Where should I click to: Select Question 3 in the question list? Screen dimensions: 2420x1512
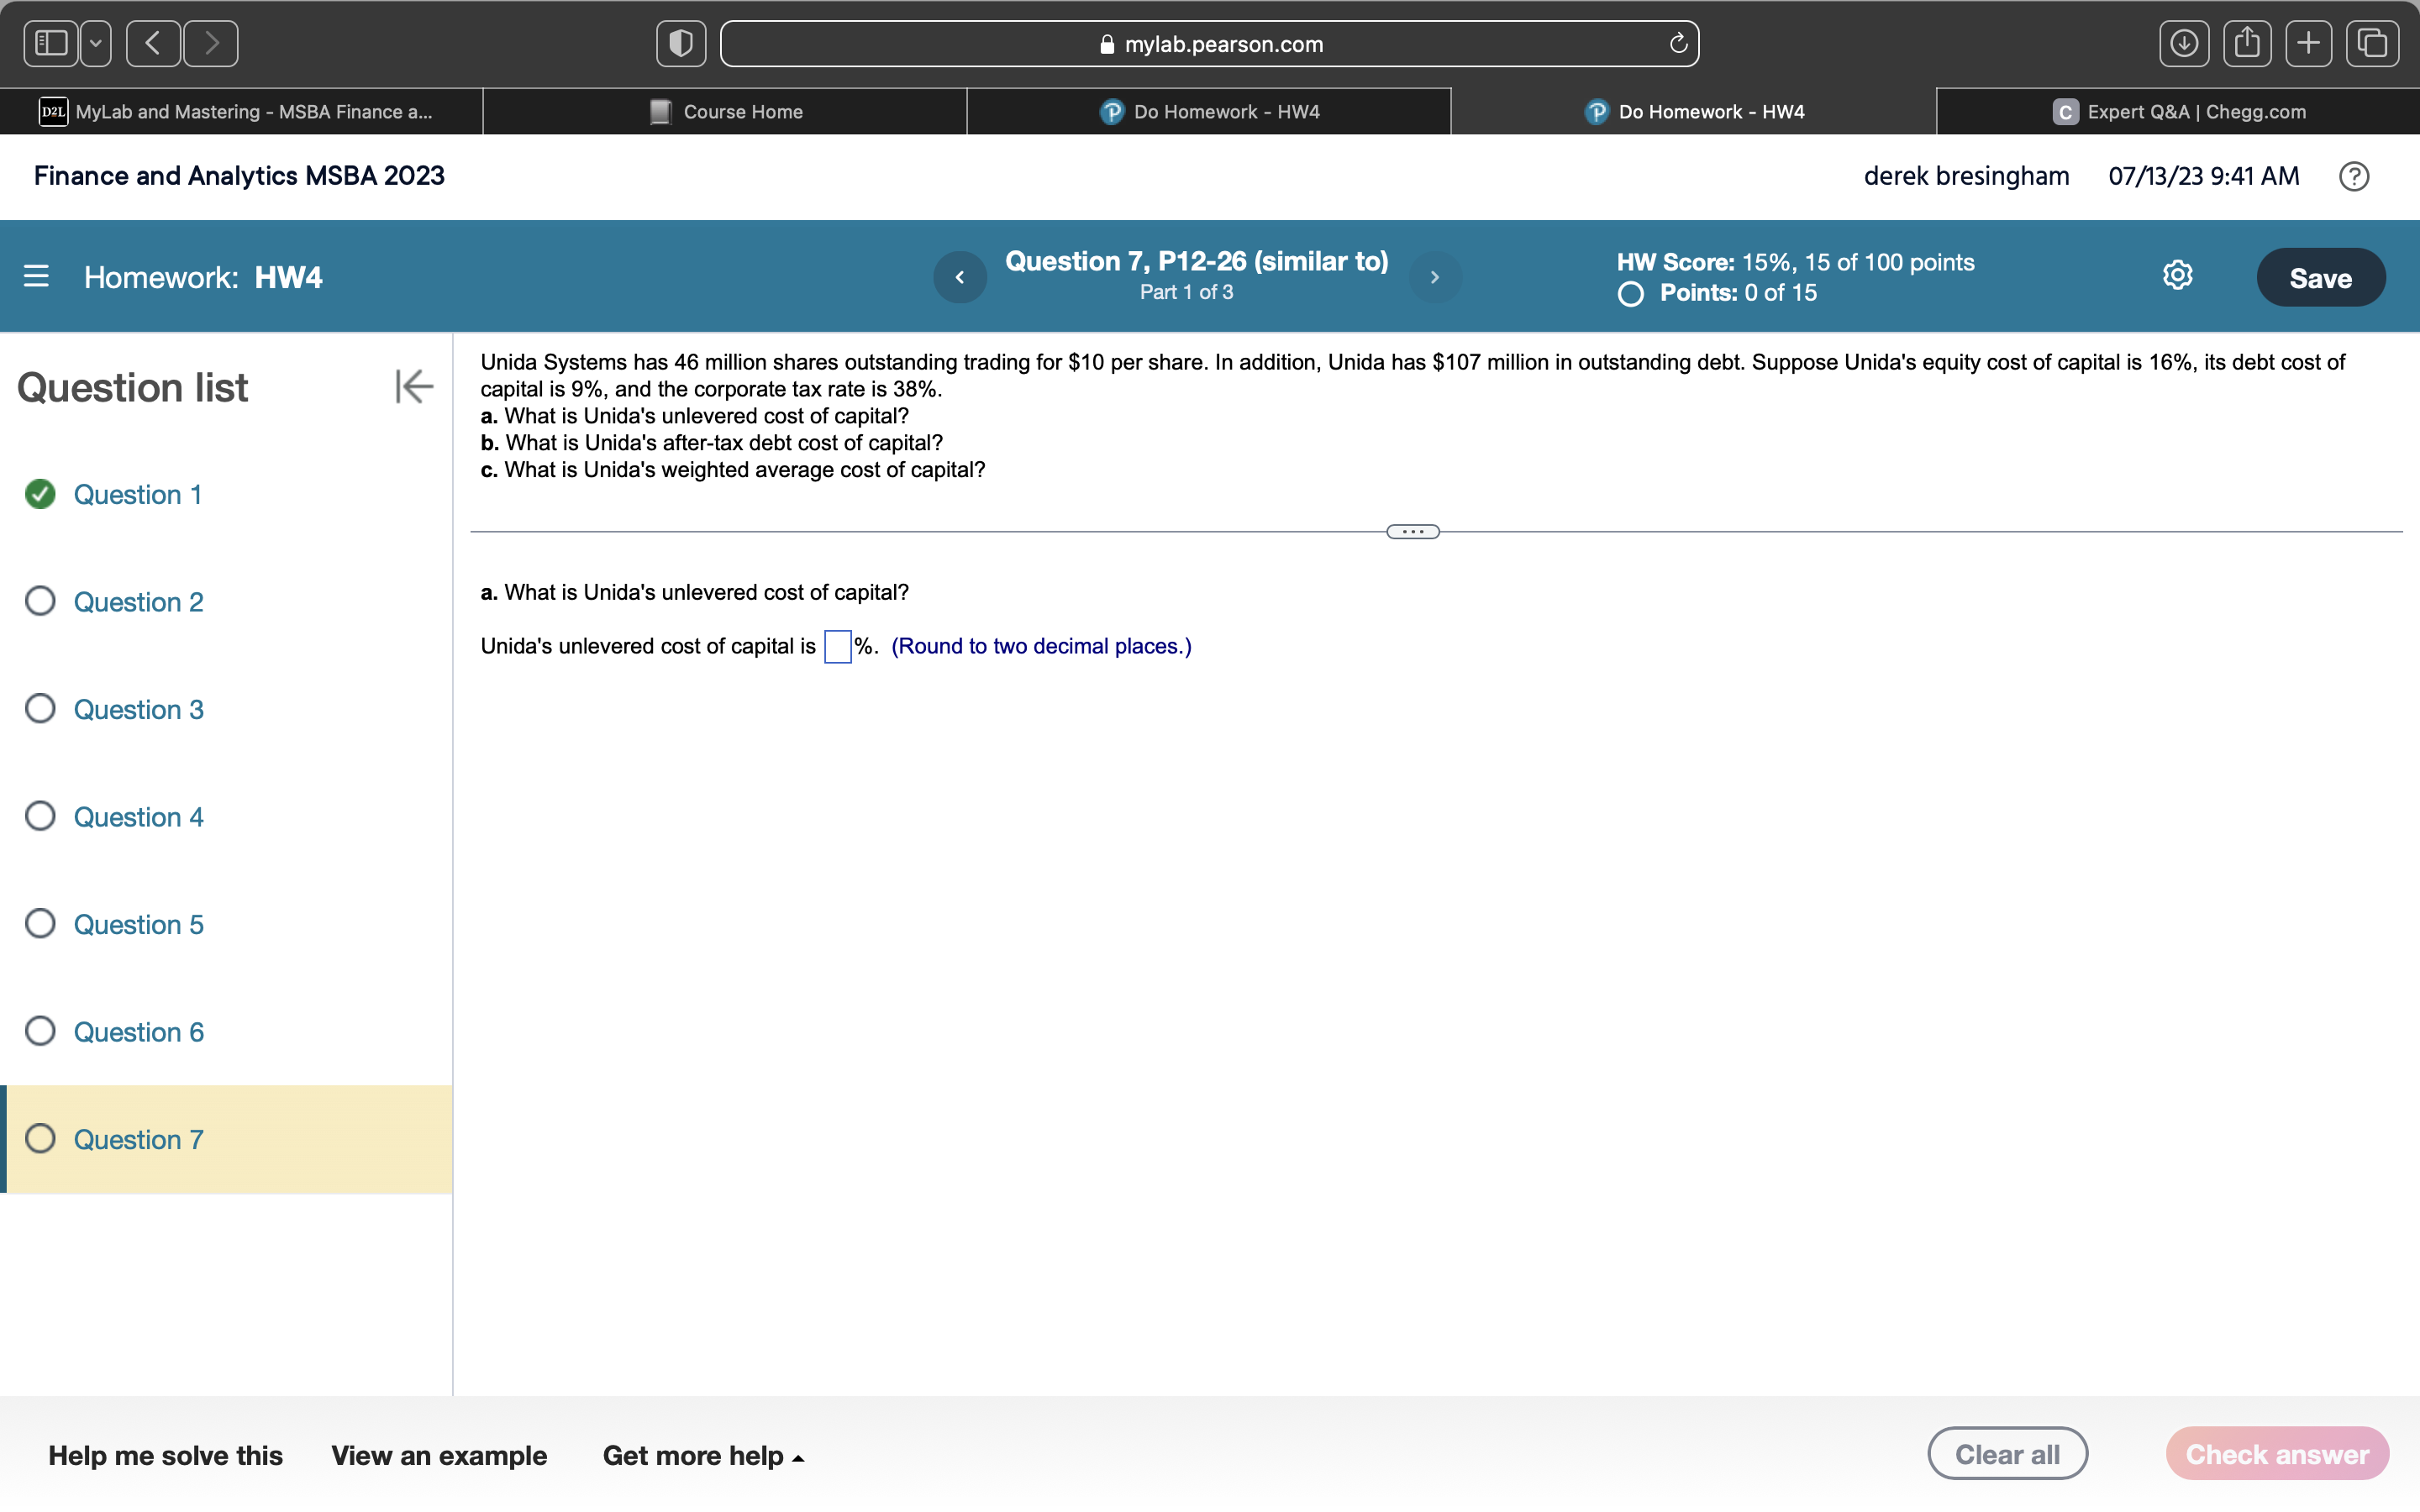[136, 707]
